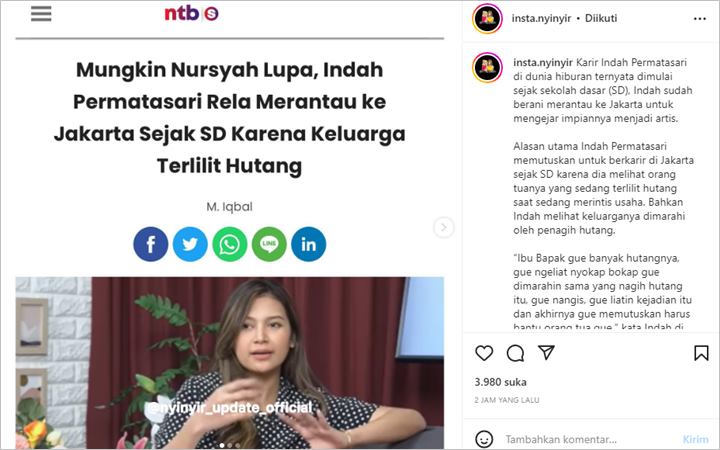Share article via Facebook icon

[x=151, y=244]
